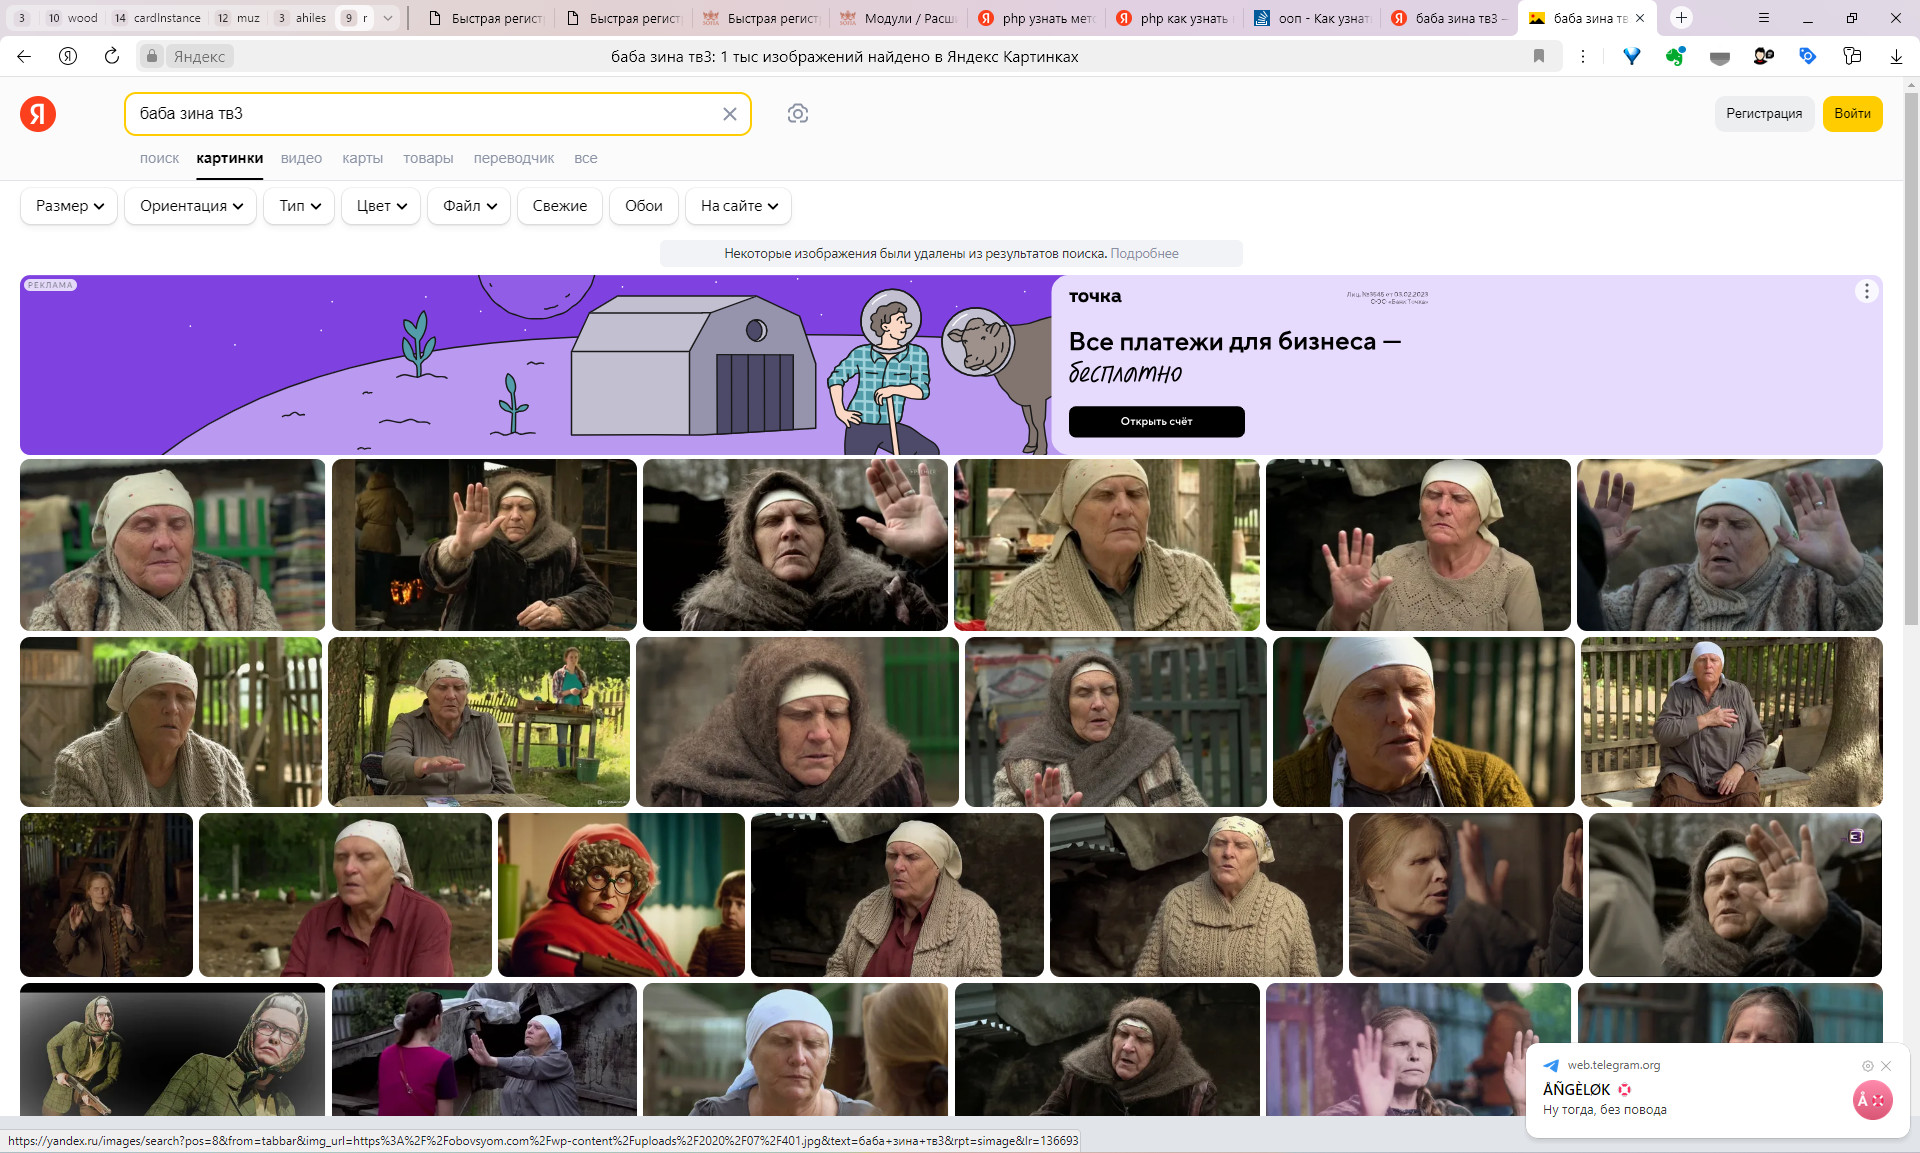
Task: Open the На сайте filter dropdown
Action: tap(738, 206)
